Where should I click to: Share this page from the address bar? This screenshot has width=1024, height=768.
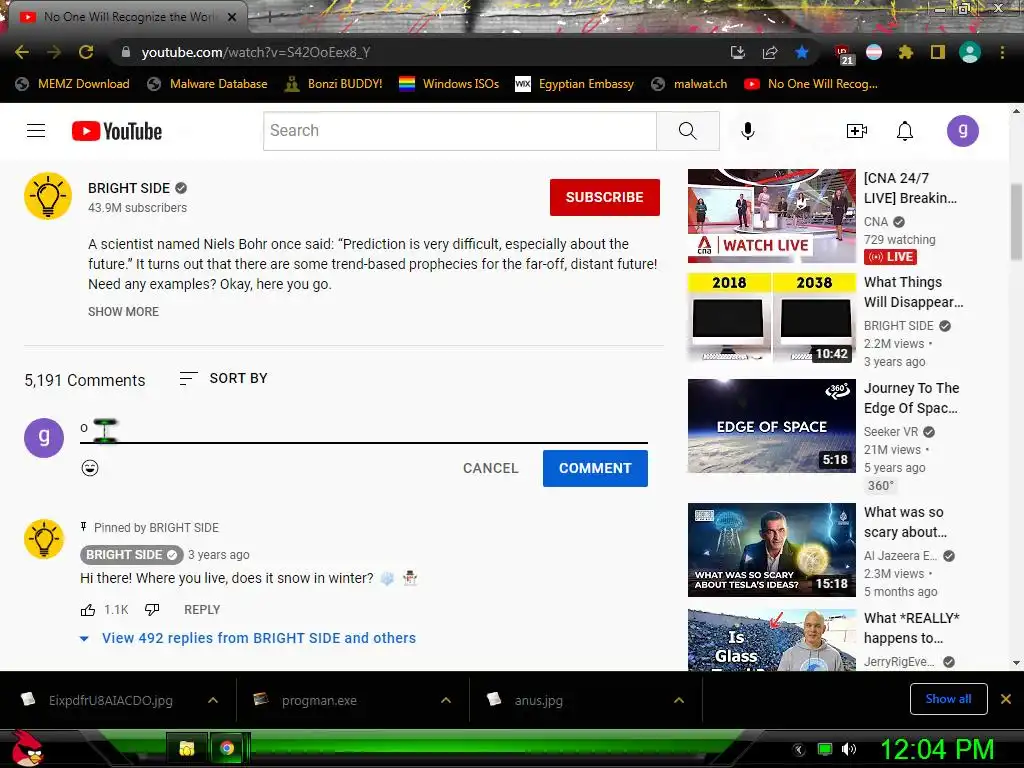[x=770, y=52]
